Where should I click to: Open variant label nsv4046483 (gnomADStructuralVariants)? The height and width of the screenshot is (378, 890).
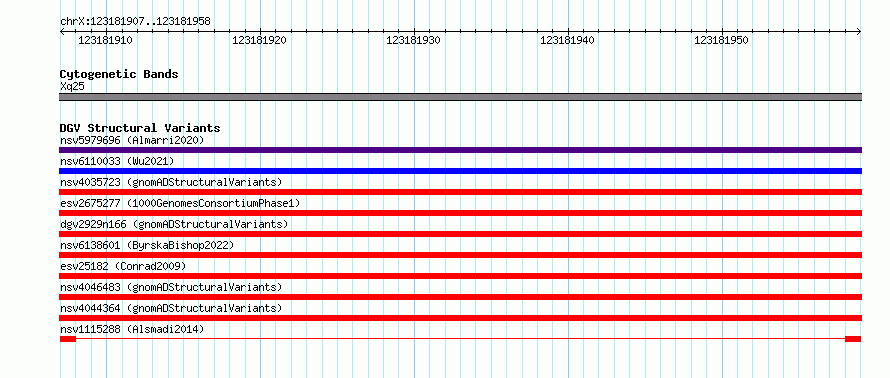coord(171,287)
